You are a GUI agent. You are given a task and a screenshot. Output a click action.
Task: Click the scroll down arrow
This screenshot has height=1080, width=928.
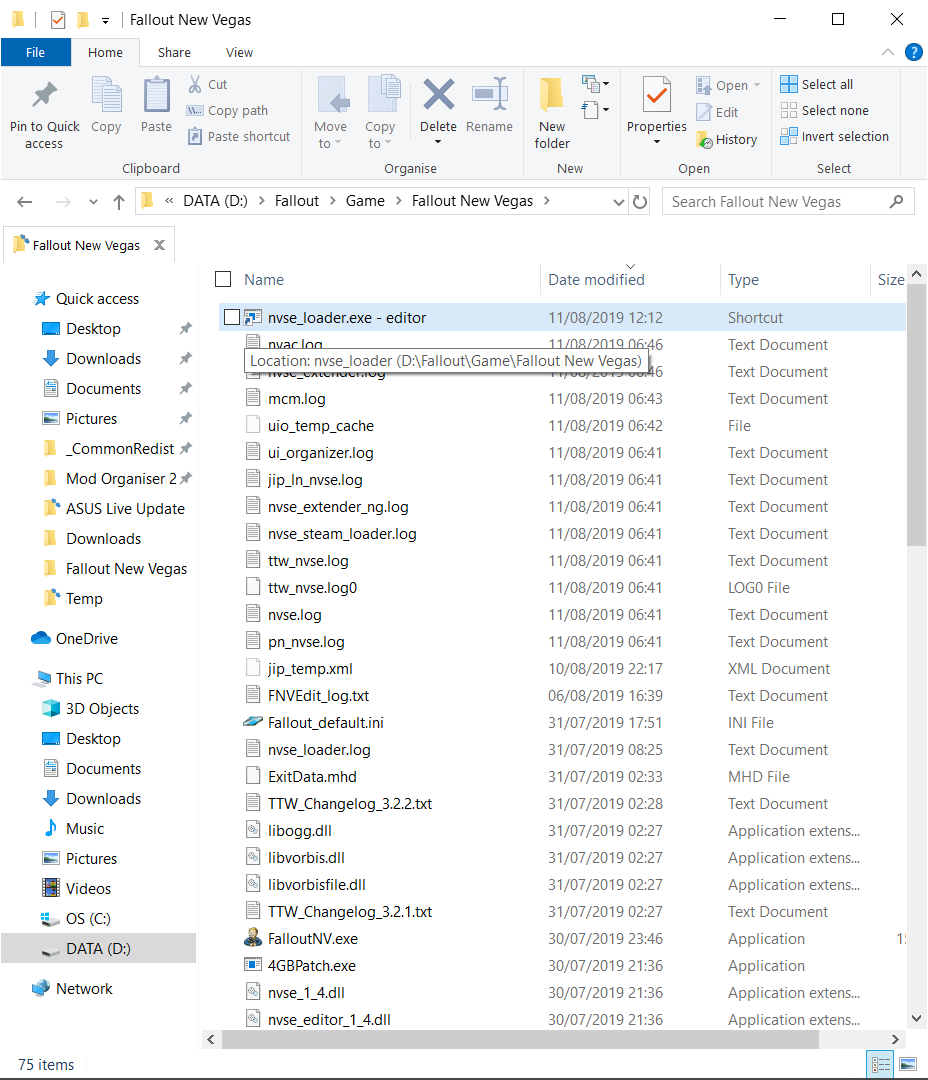click(x=916, y=1019)
